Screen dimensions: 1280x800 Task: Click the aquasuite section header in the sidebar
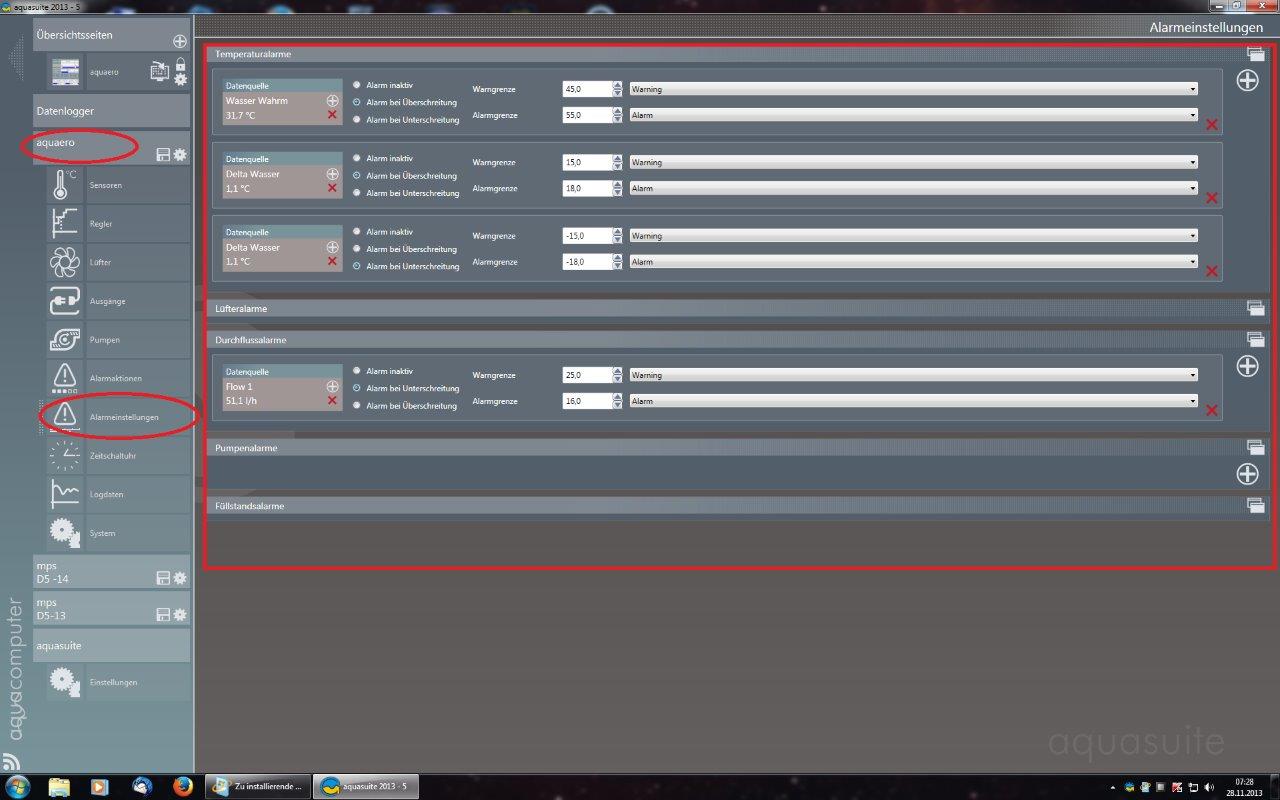111,645
